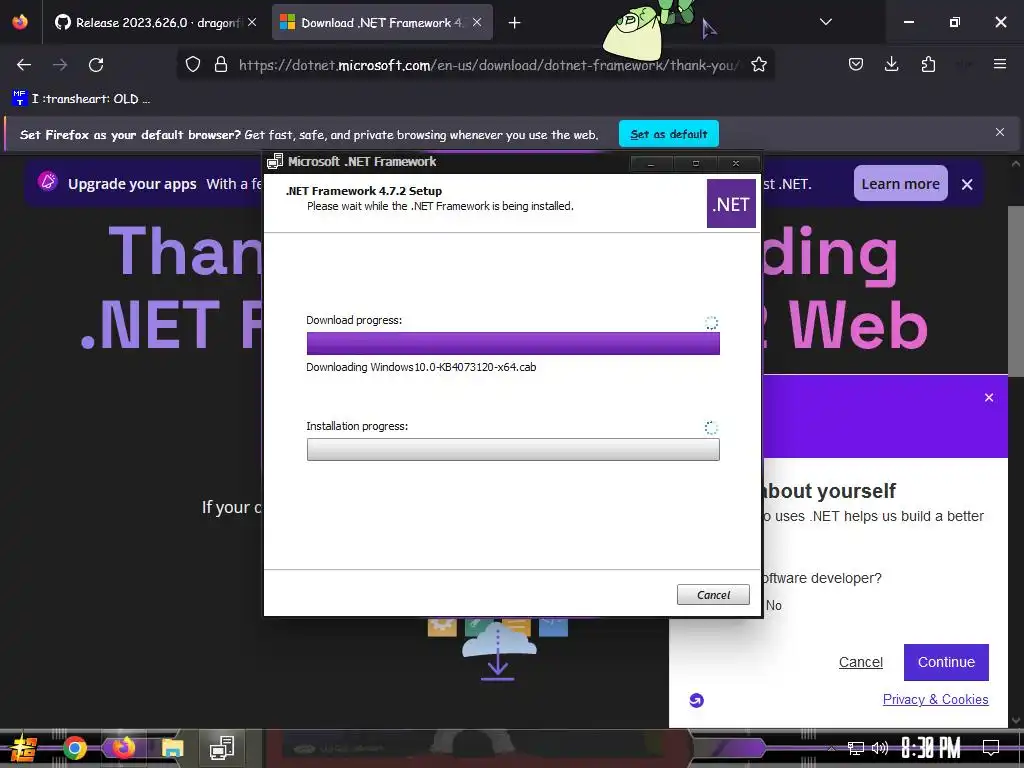This screenshot has width=1024, height=768.
Task: Close the Upgrade your apps banner
Action: [x=967, y=184]
